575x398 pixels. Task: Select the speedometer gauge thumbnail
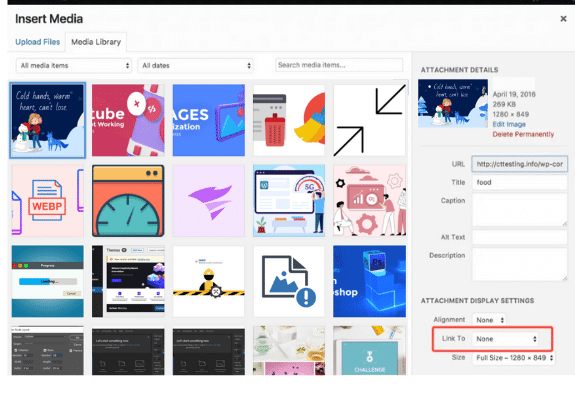[128, 201]
